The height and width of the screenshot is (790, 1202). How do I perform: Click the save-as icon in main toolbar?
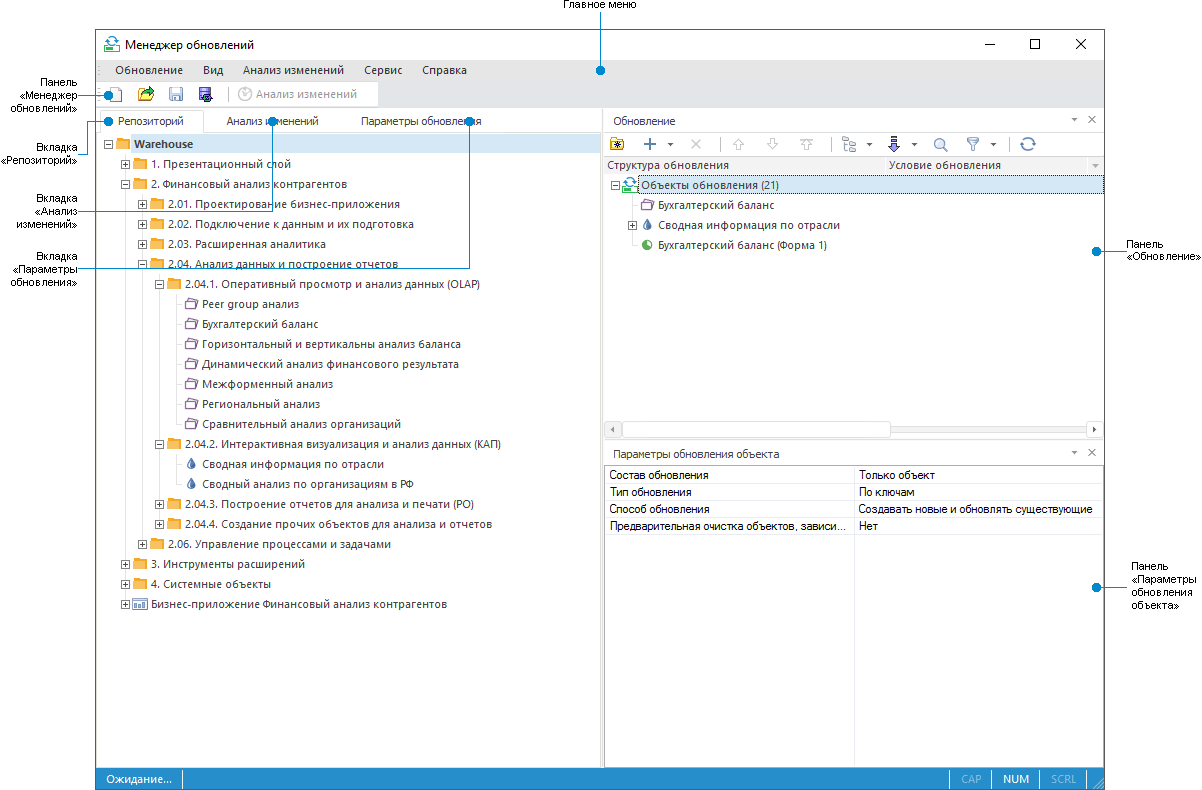pyautogui.click(x=205, y=94)
